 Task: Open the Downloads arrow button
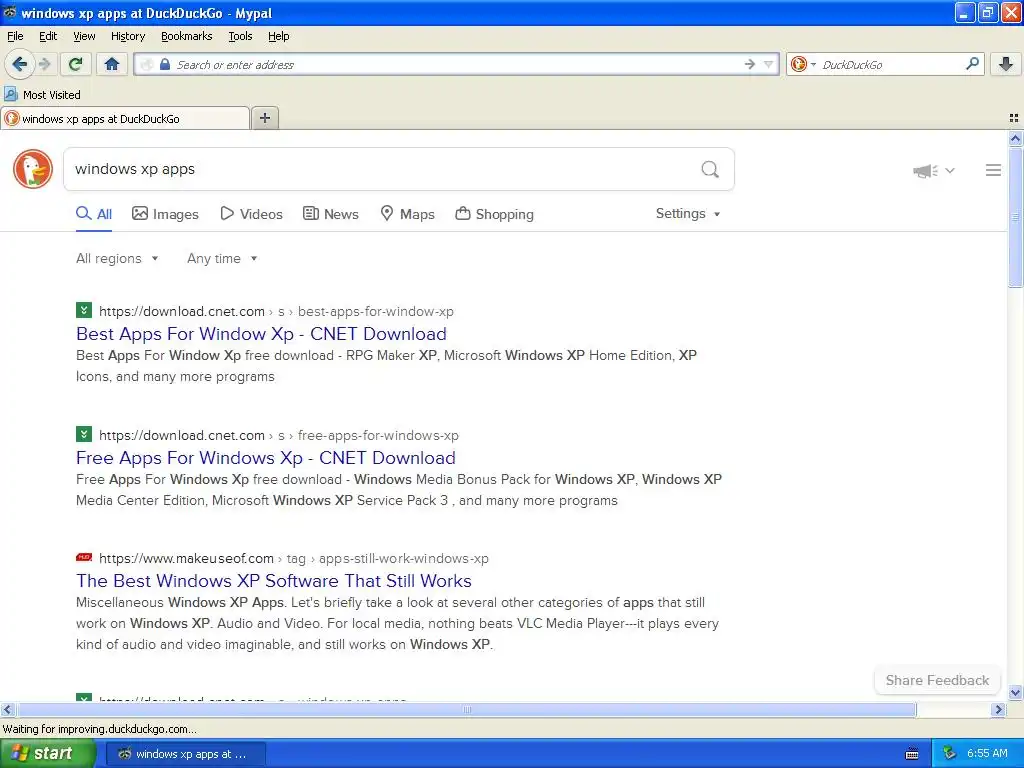(x=1006, y=64)
